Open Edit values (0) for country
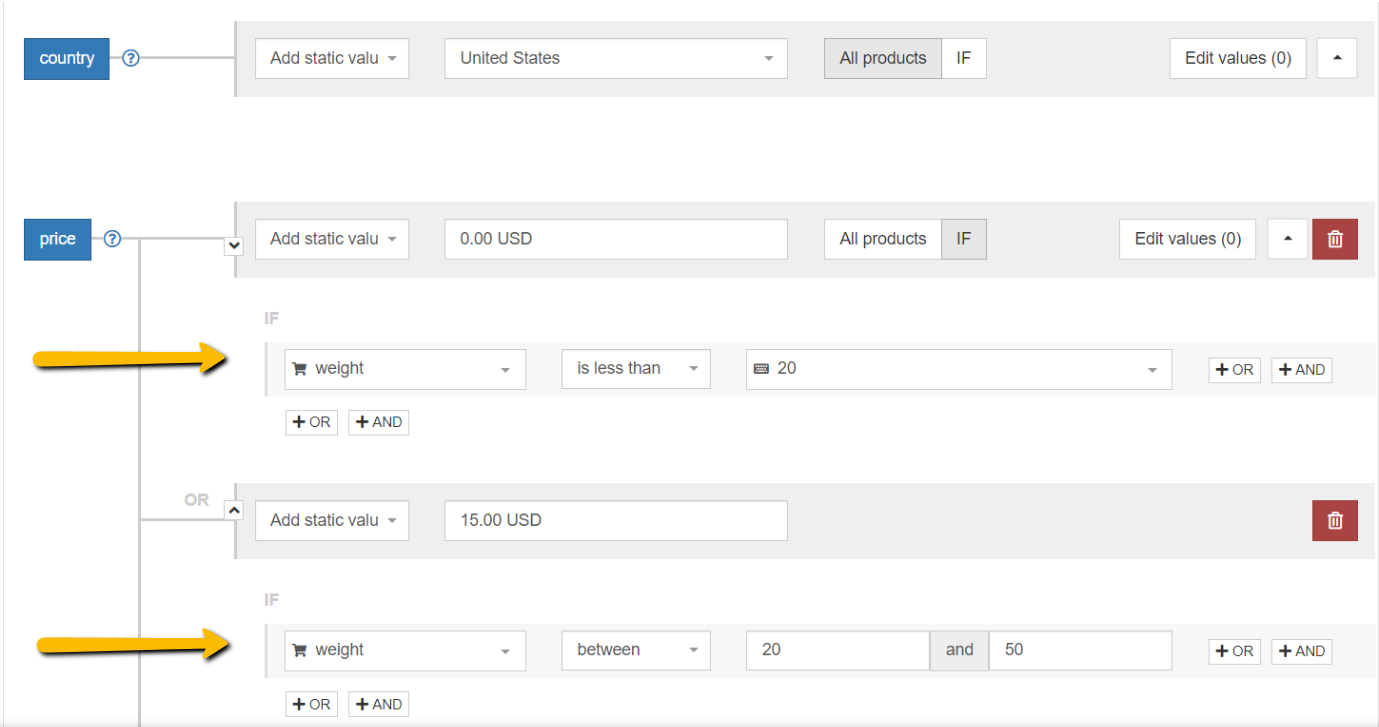The width and height of the screenshot is (1379, 727). click(1238, 58)
